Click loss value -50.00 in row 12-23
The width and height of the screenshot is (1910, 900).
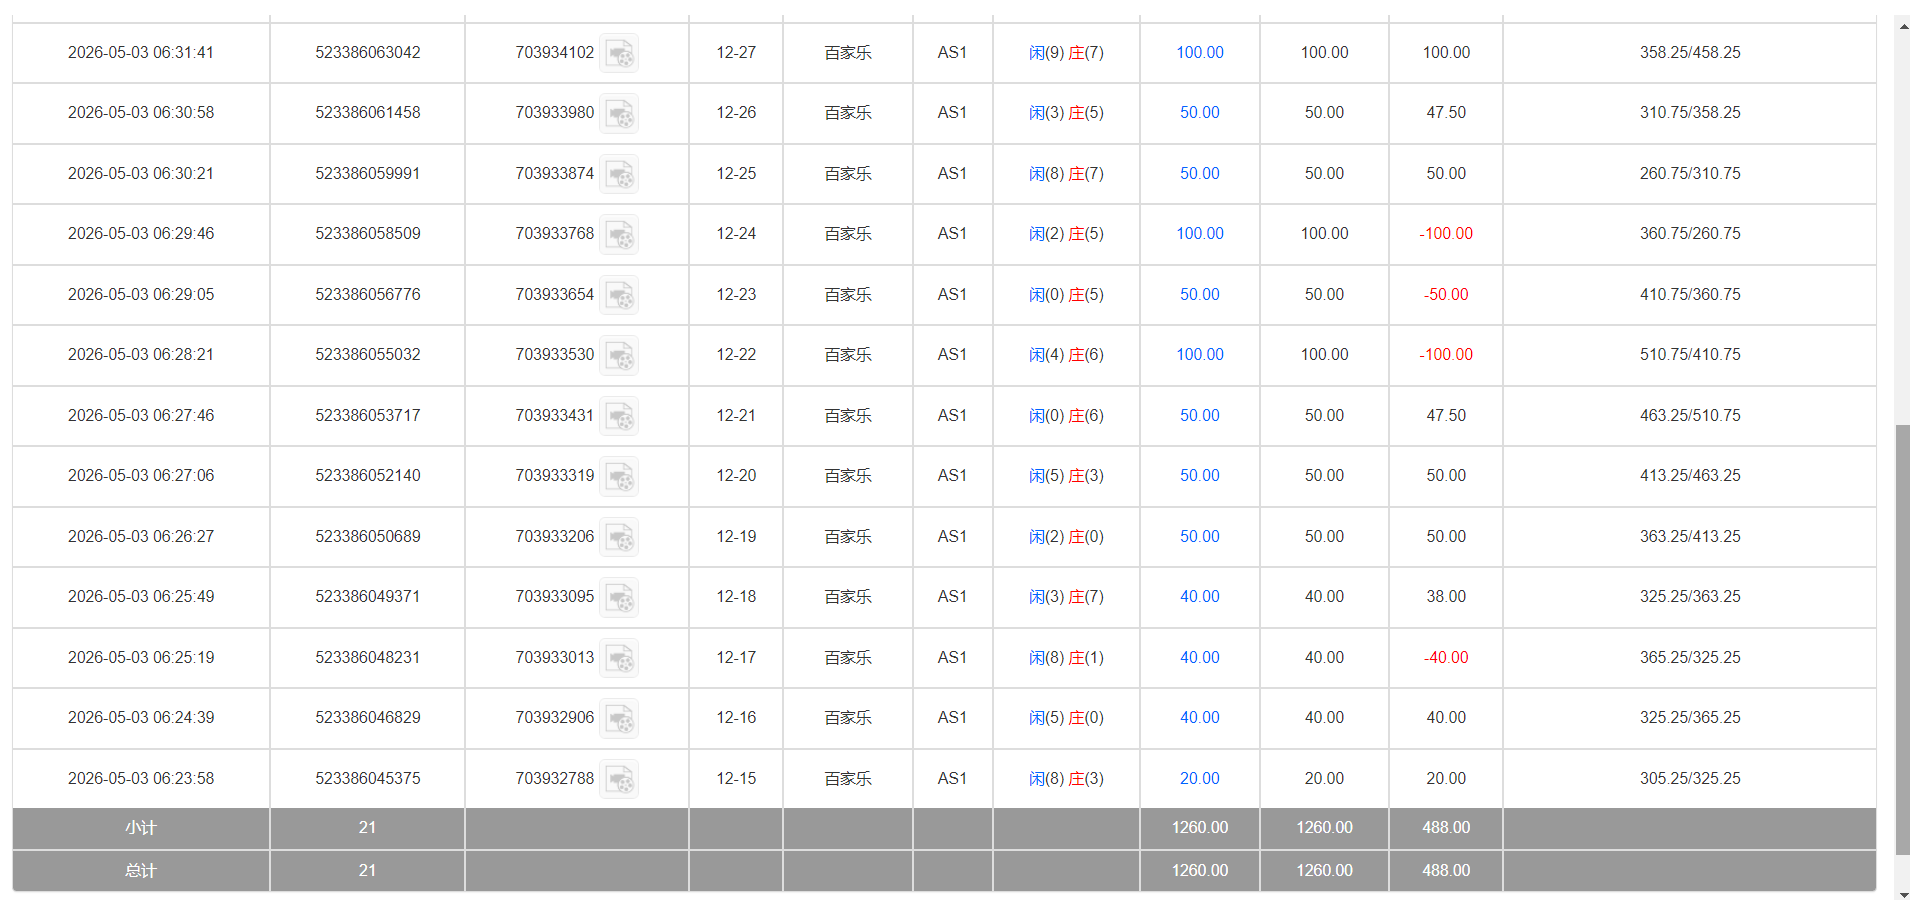(1446, 294)
